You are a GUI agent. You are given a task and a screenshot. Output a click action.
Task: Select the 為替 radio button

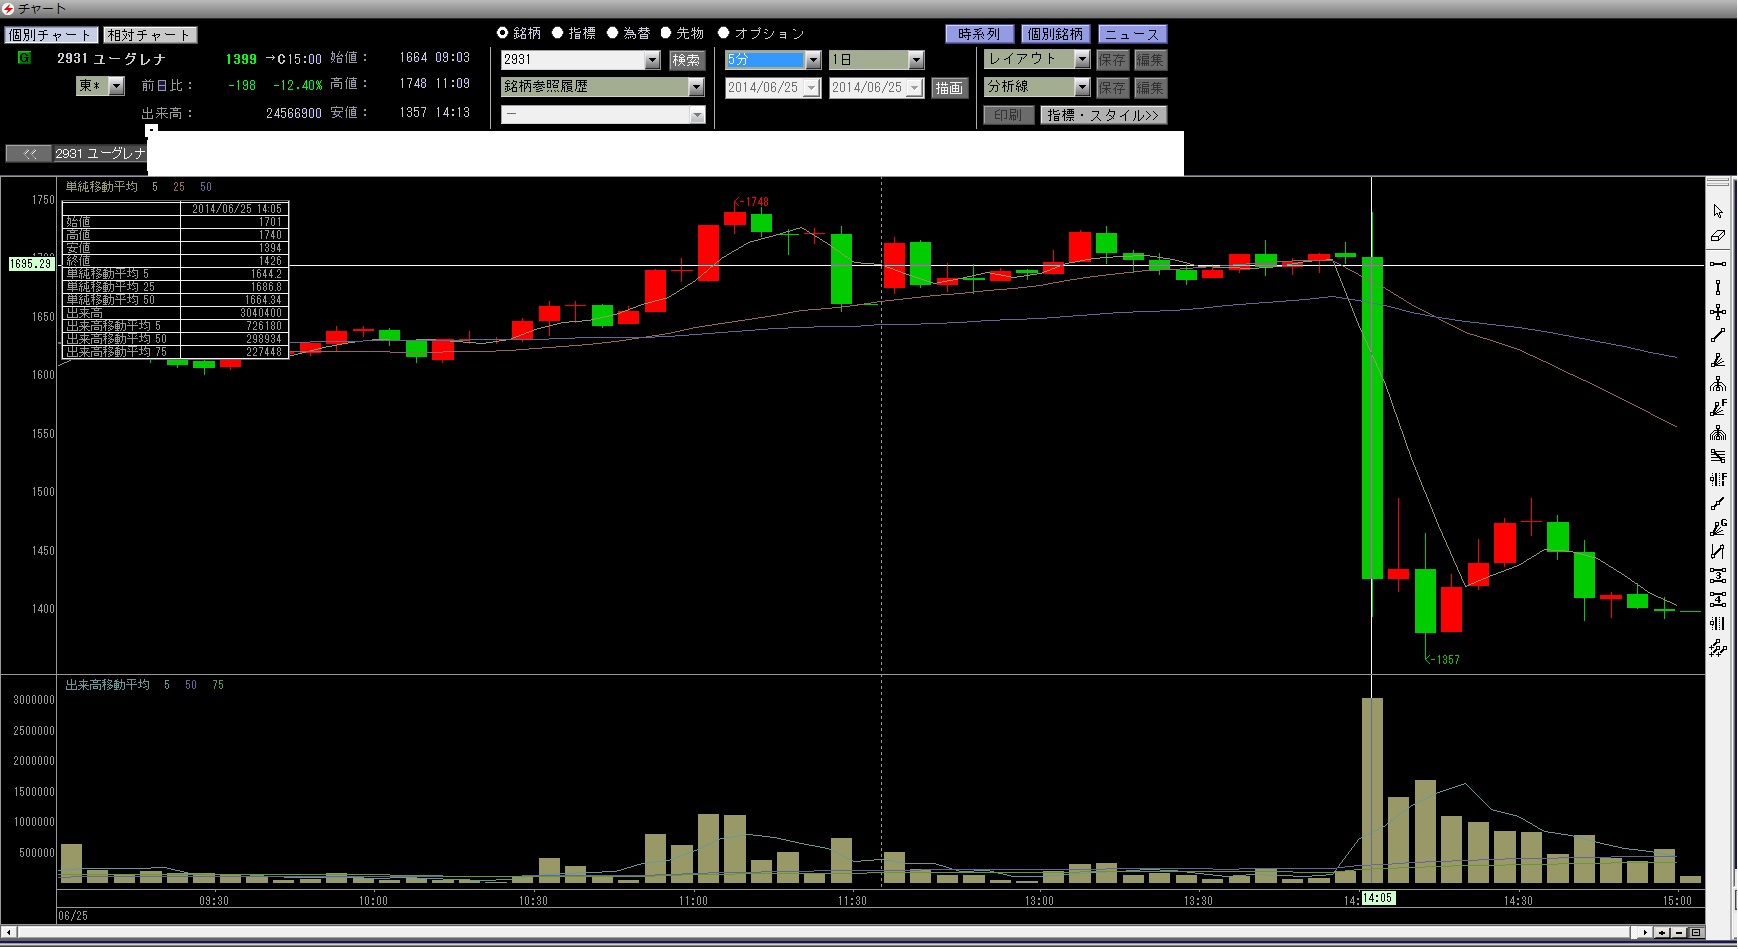point(613,33)
